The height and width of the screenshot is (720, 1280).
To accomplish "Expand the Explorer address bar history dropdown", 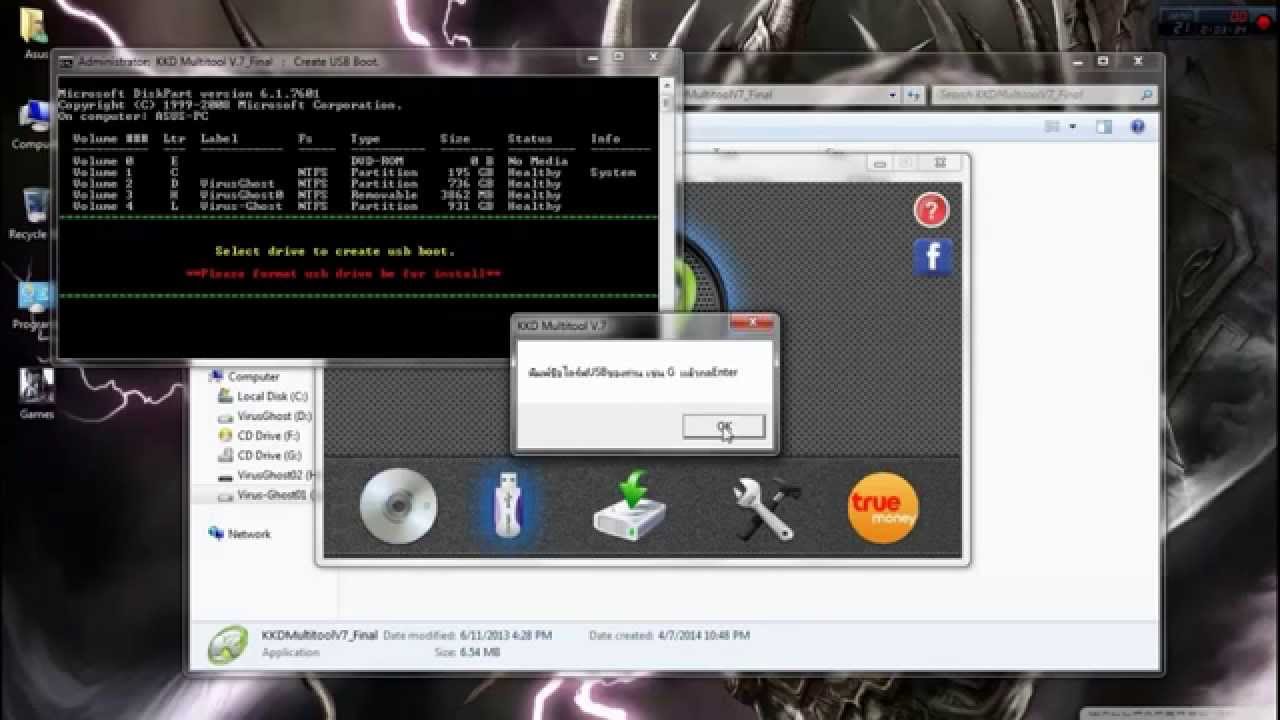I will (x=892, y=95).
